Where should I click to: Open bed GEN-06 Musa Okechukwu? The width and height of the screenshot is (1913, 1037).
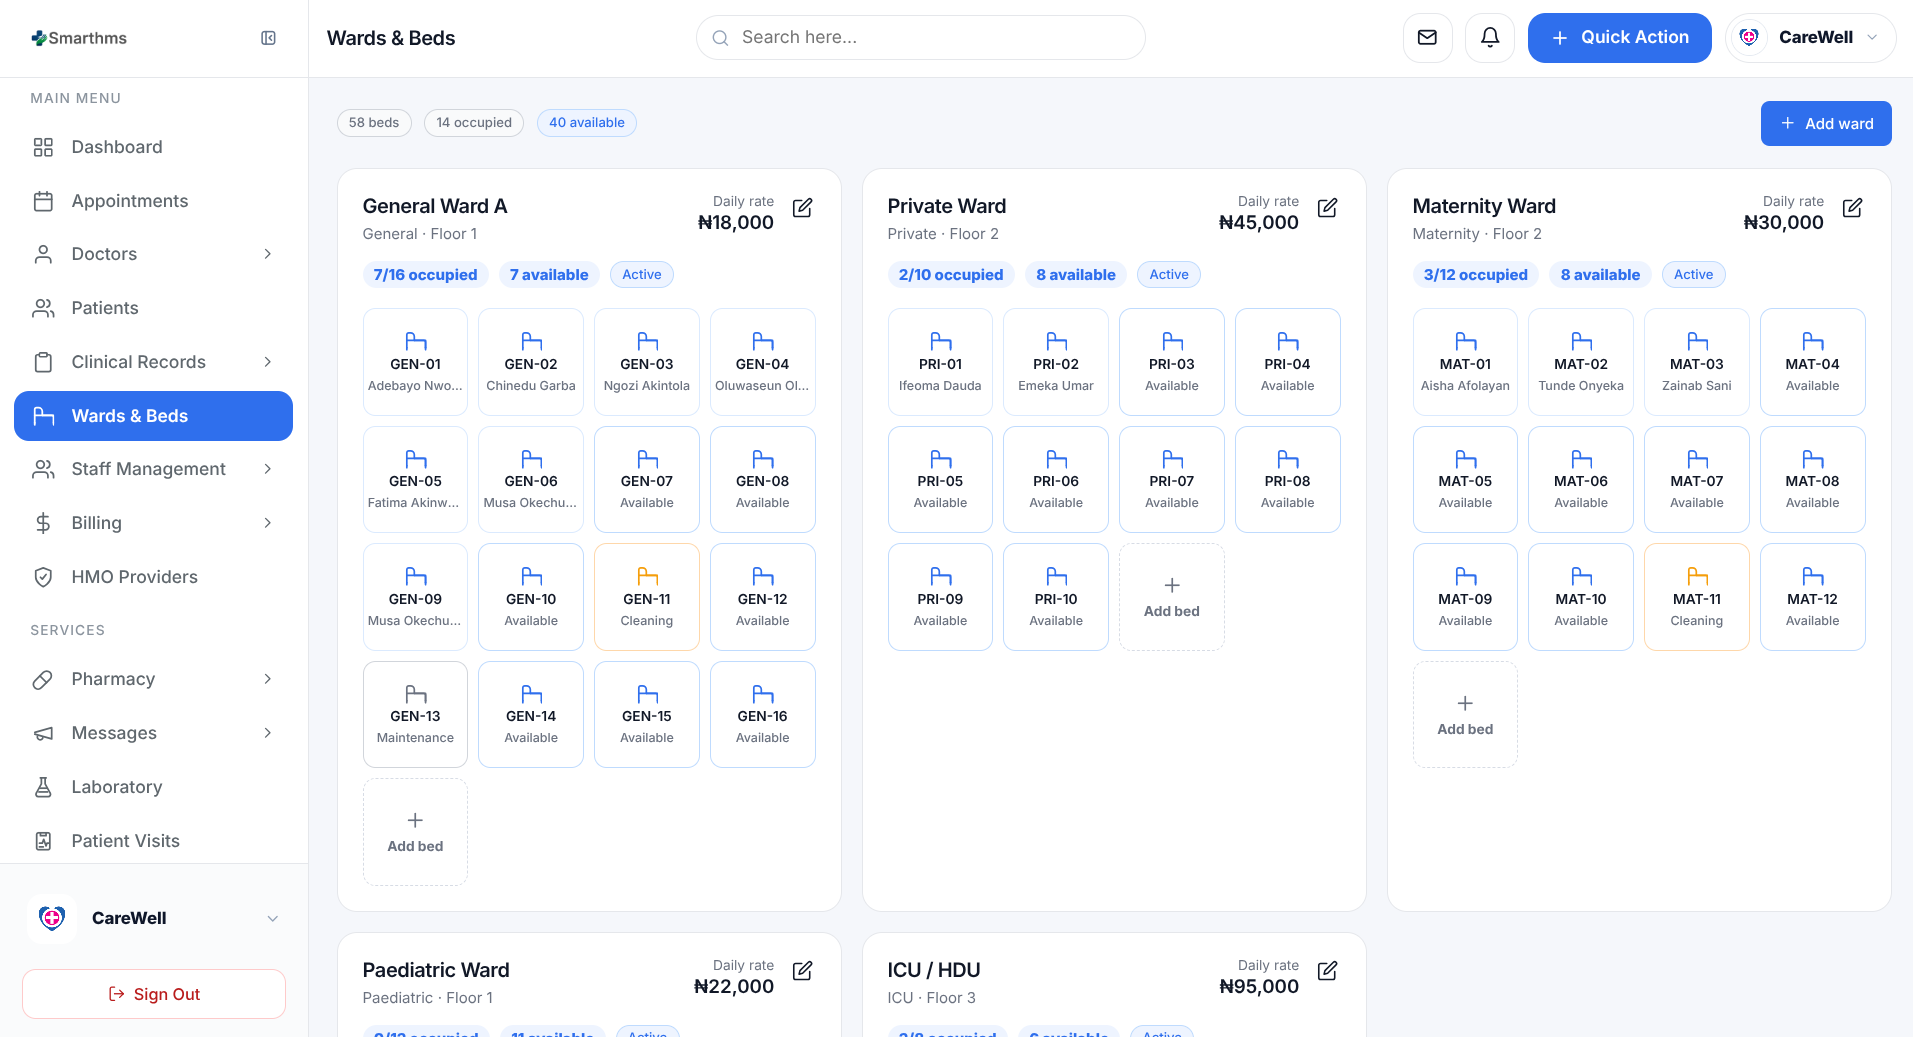pos(531,479)
